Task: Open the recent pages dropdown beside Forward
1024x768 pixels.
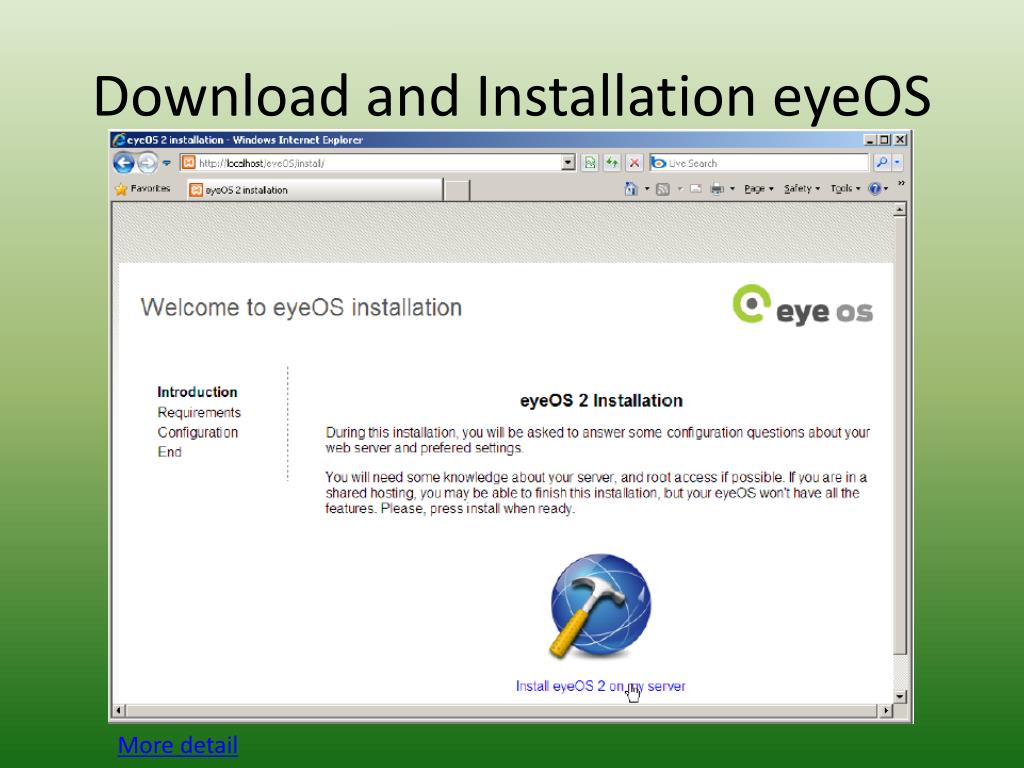Action: (x=167, y=163)
